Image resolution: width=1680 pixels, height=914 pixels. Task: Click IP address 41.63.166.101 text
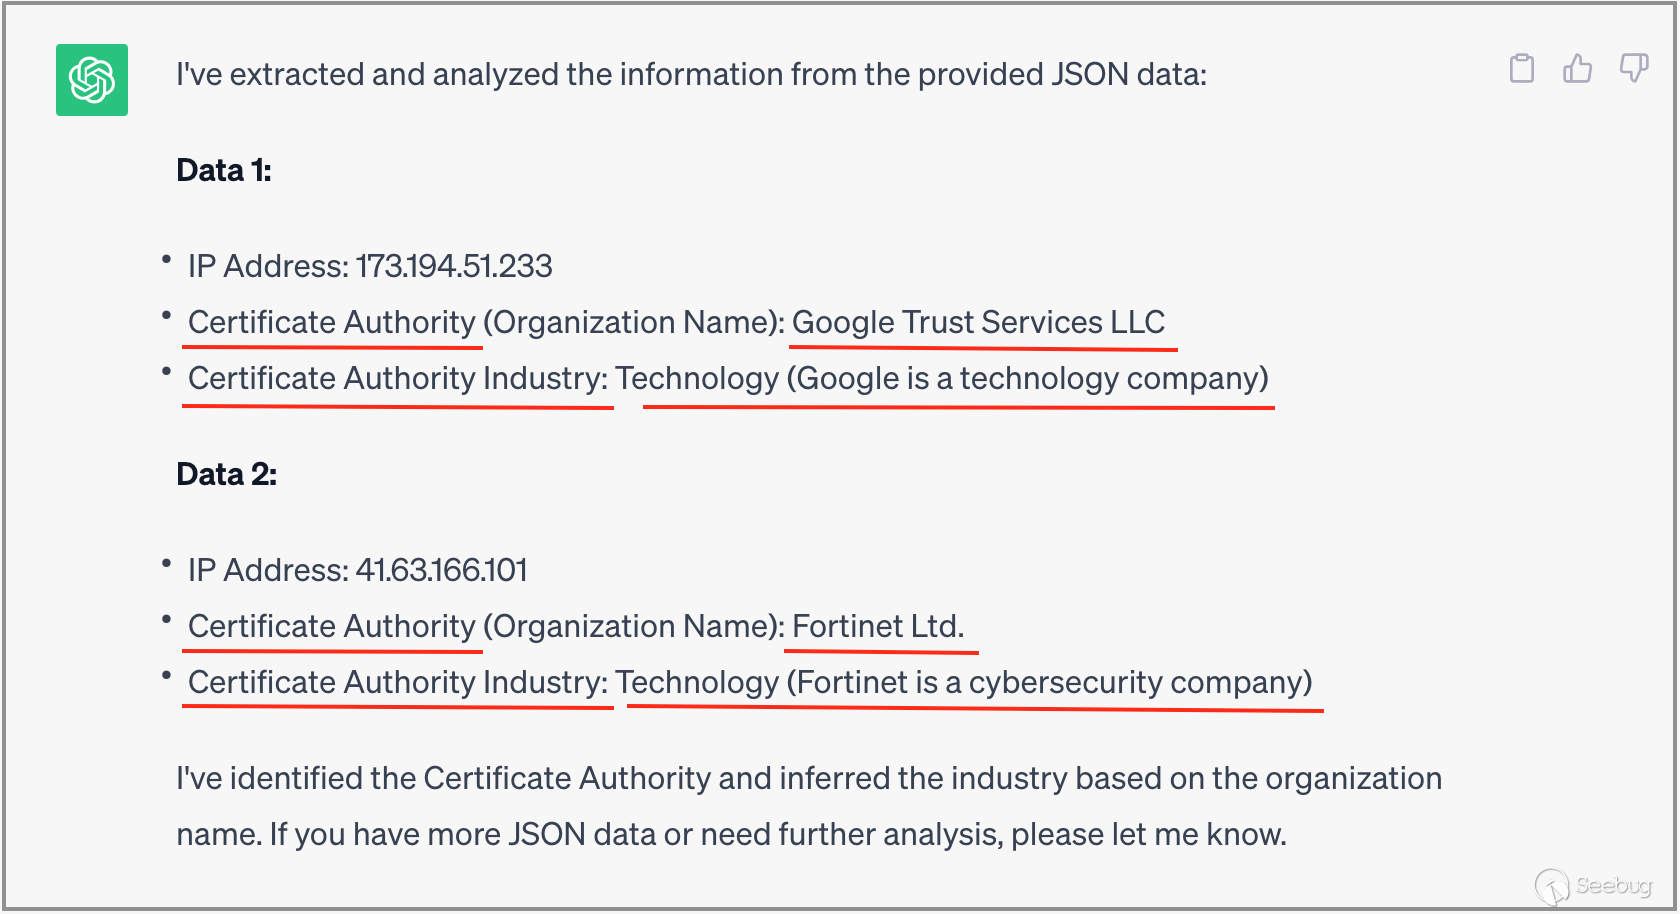pos(441,570)
